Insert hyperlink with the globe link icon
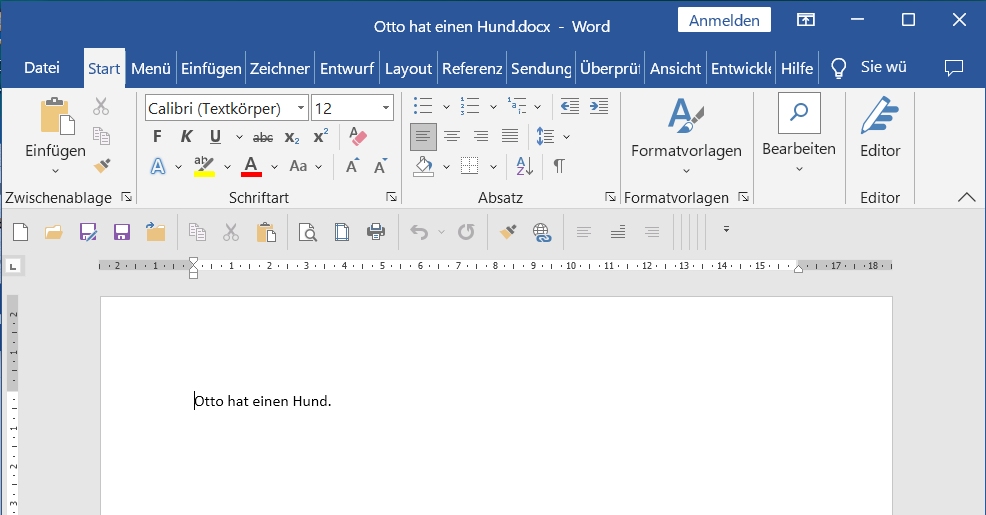The width and height of the screenshot is (986, 515). (x=541, y=233)
